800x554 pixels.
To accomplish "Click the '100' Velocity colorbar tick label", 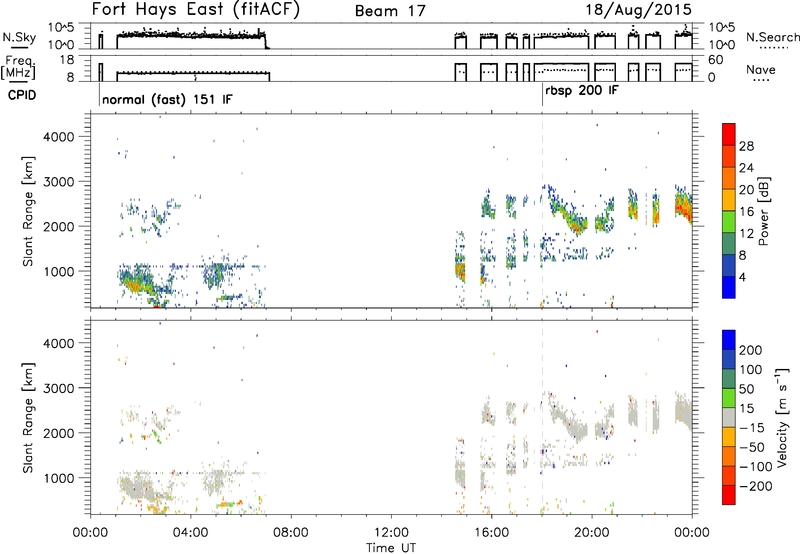I will [x=751, y=370].
